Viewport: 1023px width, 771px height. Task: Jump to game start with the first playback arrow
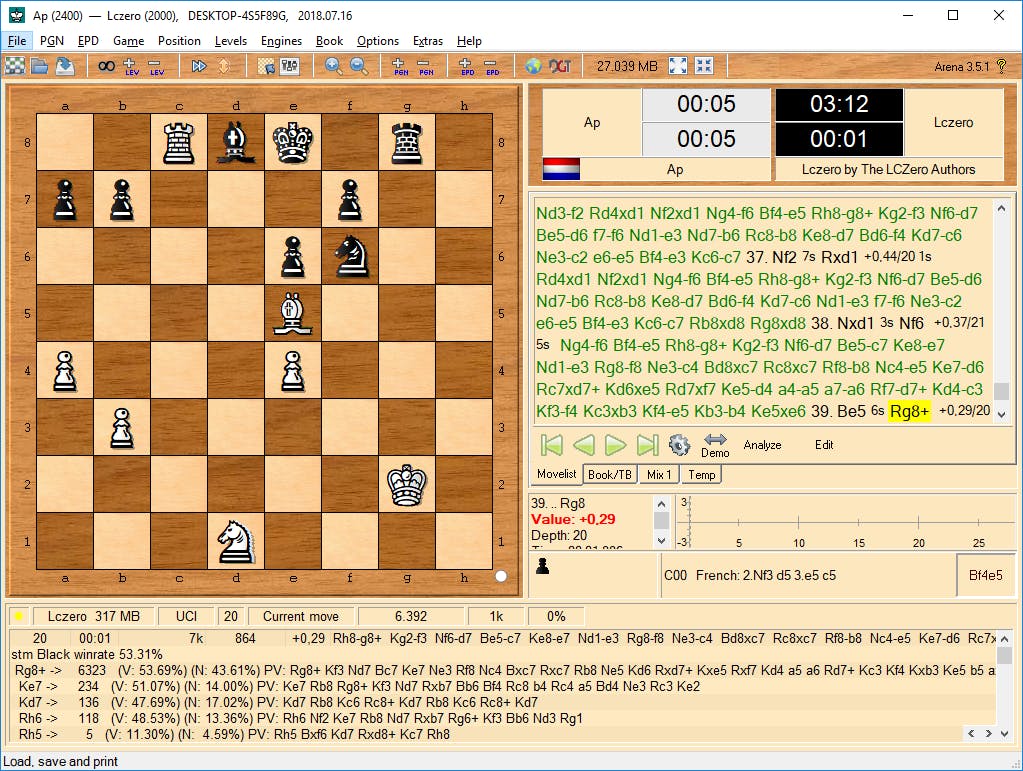[x=550, y=445]
